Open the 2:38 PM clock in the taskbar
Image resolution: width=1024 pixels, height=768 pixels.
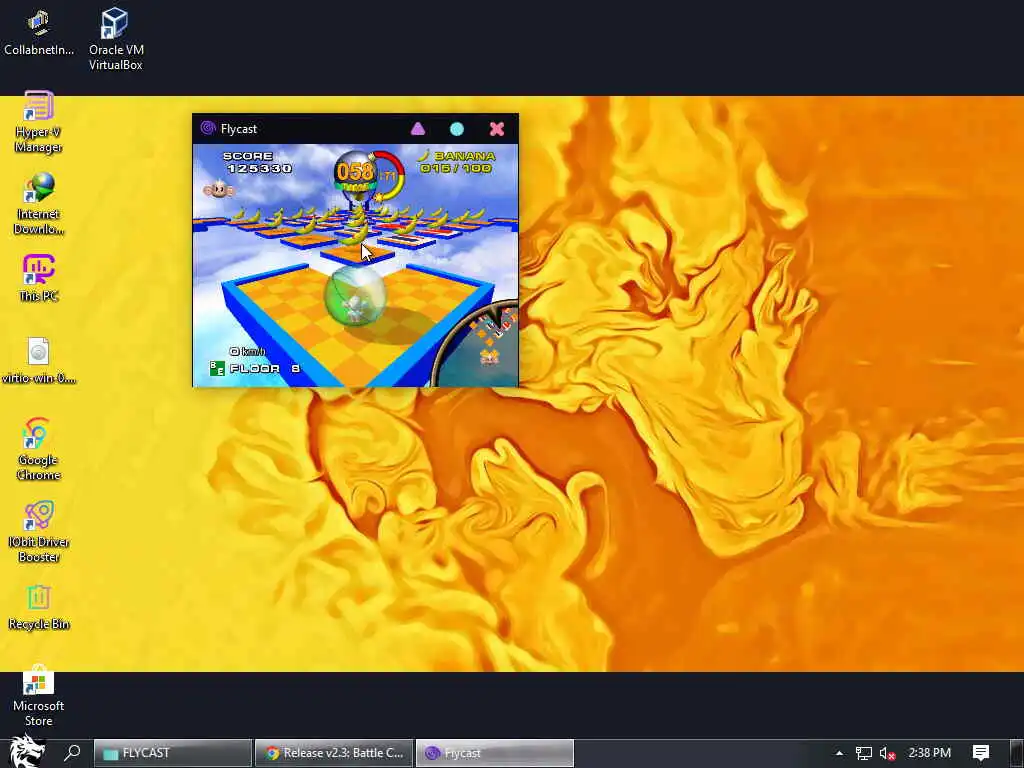(929, 753)
